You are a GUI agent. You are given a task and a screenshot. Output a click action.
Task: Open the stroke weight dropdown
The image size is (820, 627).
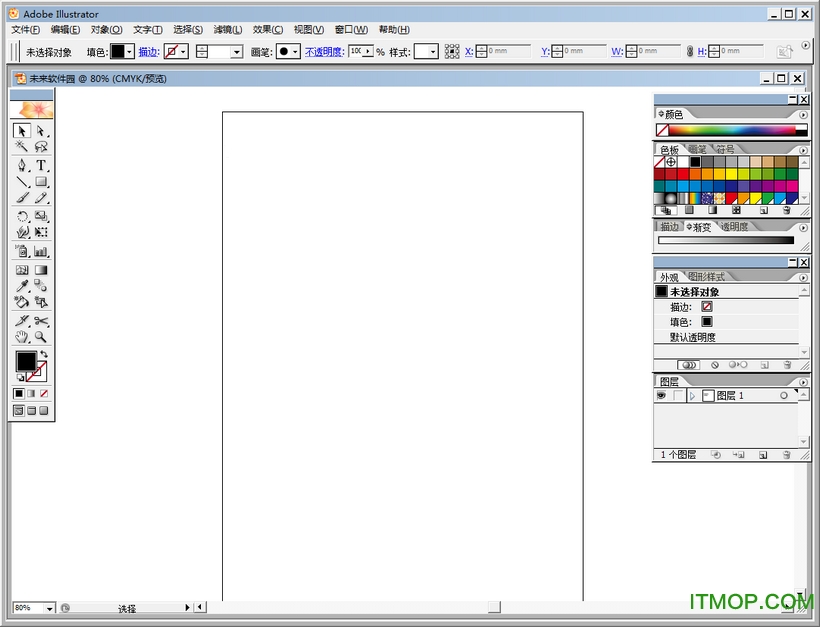(237, 52)
